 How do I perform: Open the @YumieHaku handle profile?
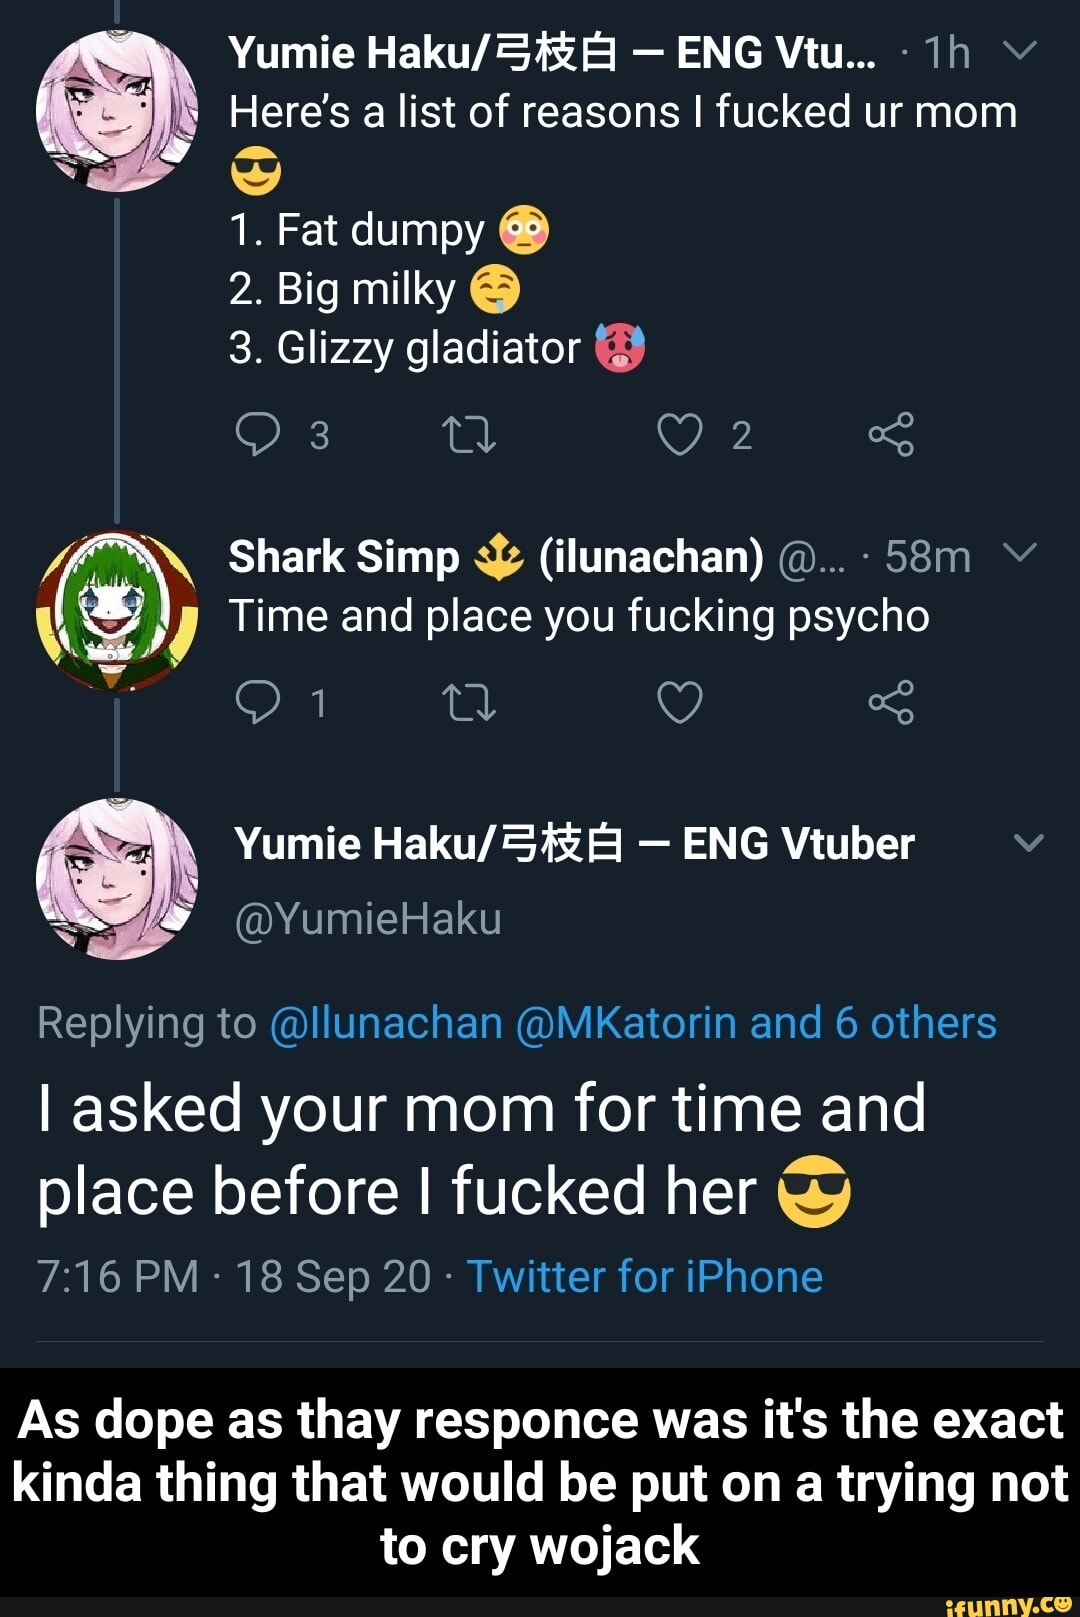[368, 919]
